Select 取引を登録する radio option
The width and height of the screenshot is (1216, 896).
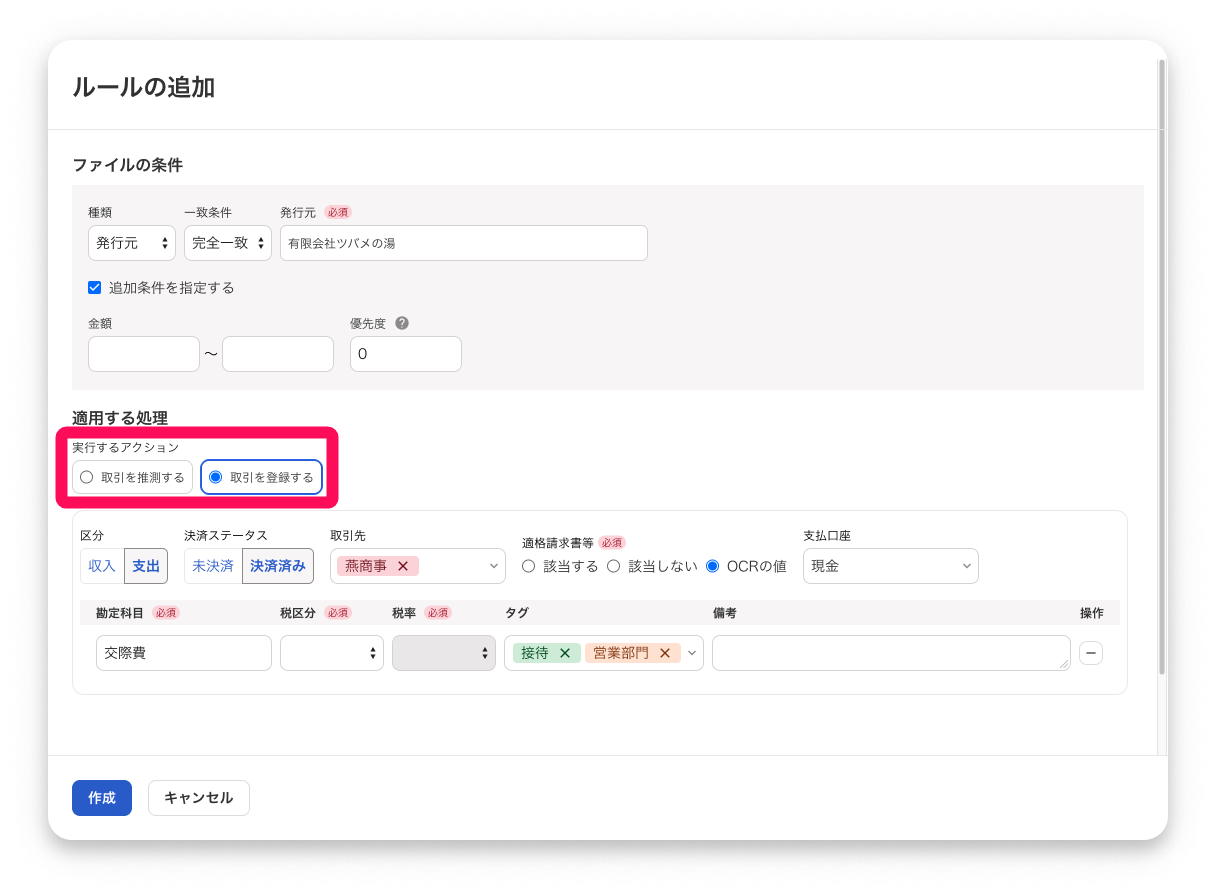[x=262, y=477]
